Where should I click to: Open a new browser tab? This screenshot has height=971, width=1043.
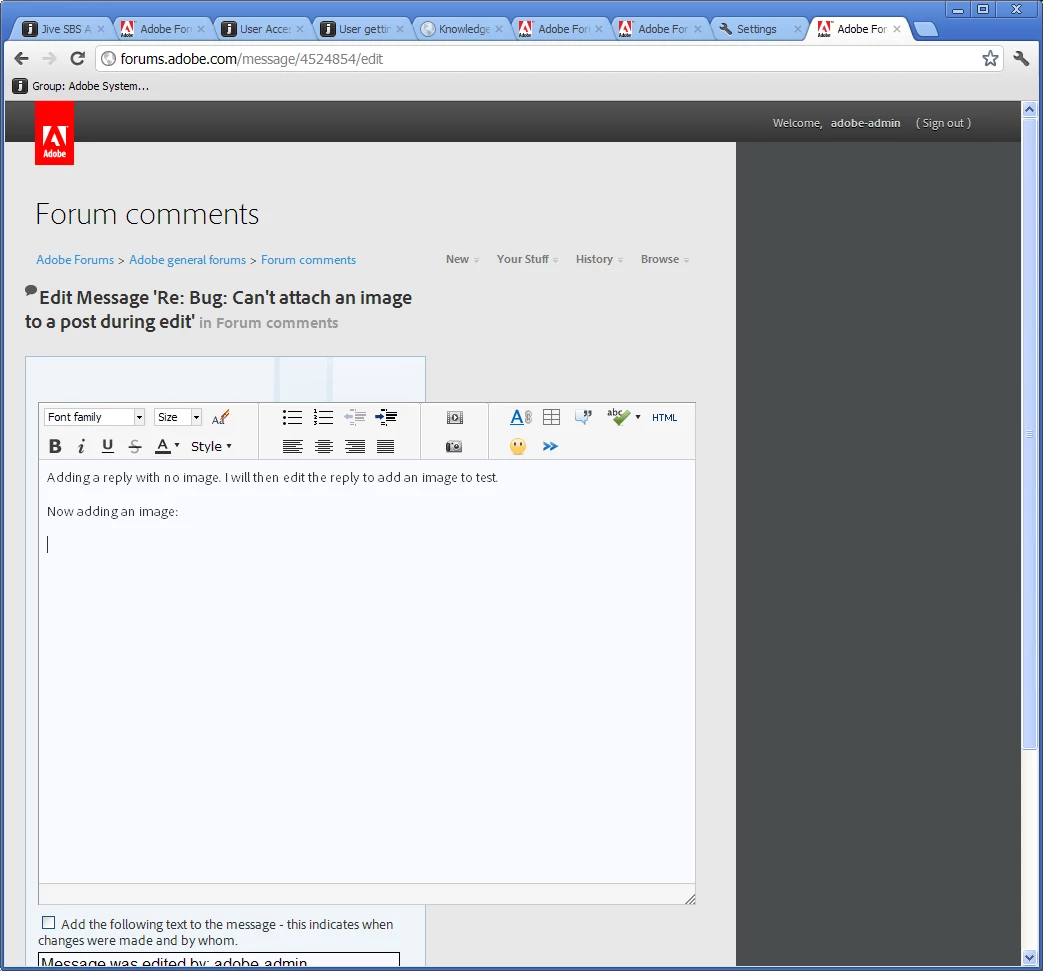click(x=925, y=29)
